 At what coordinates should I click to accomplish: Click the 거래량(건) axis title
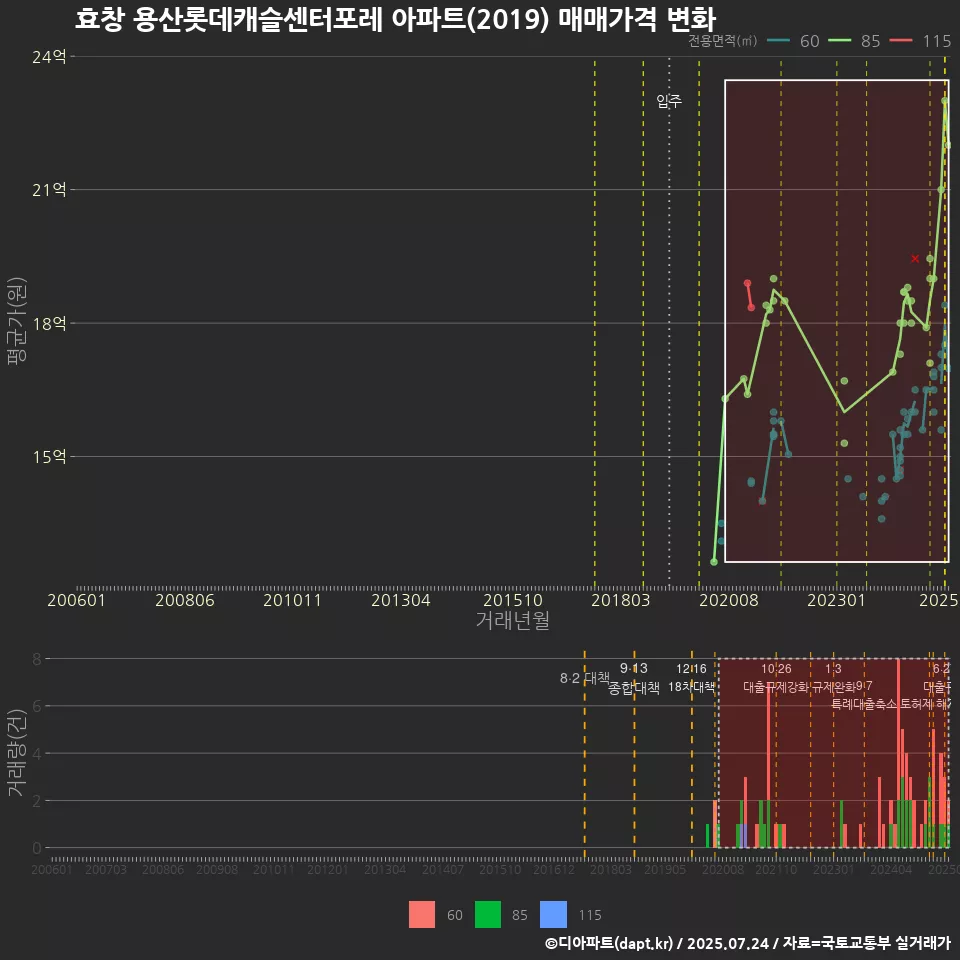[16, 753]
